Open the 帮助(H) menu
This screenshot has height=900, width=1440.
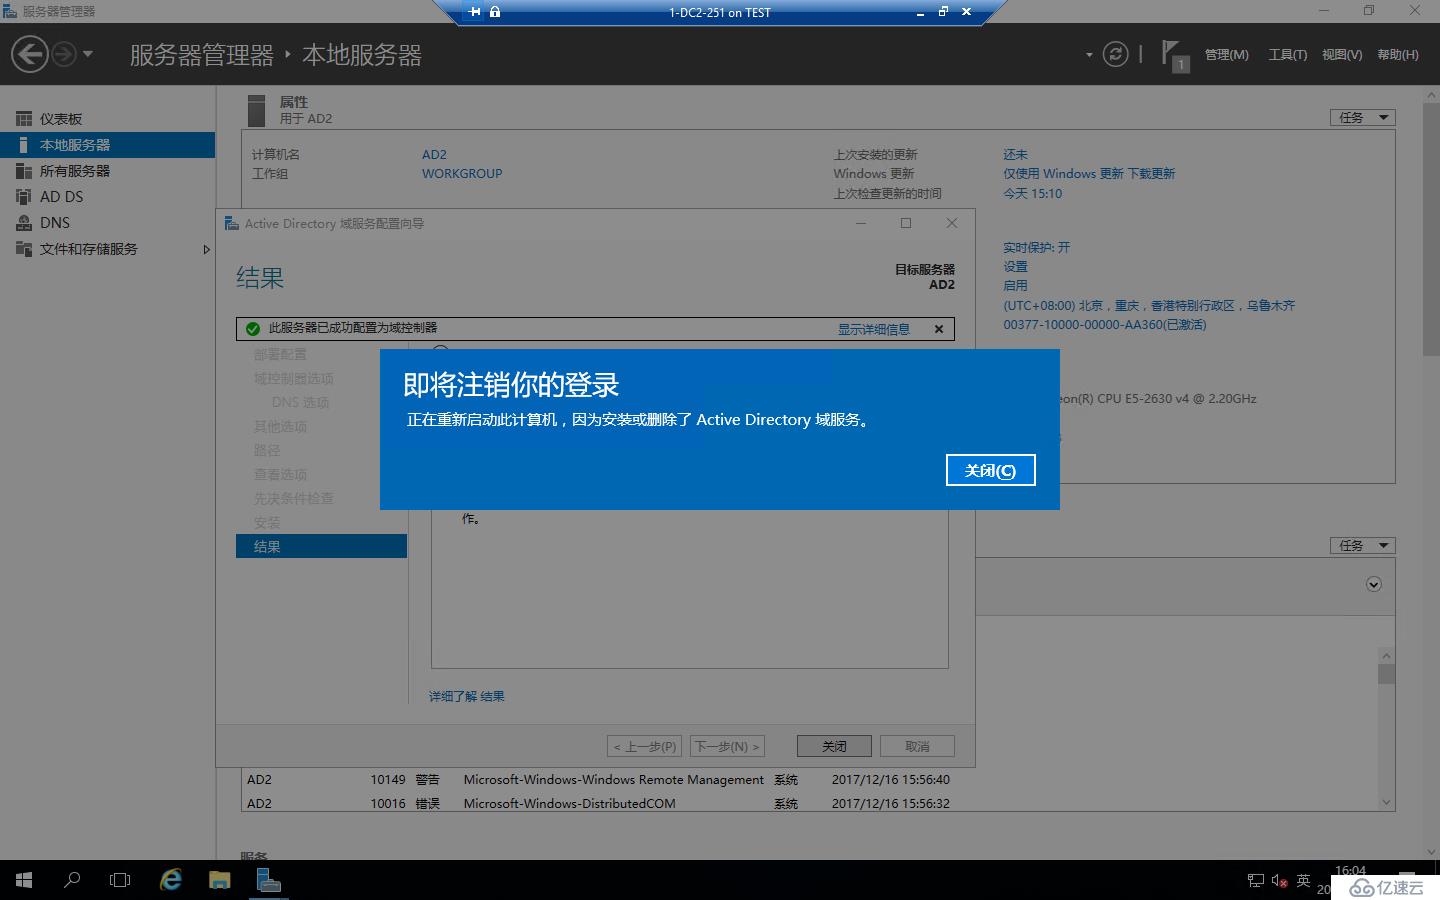click(1398, 55)
